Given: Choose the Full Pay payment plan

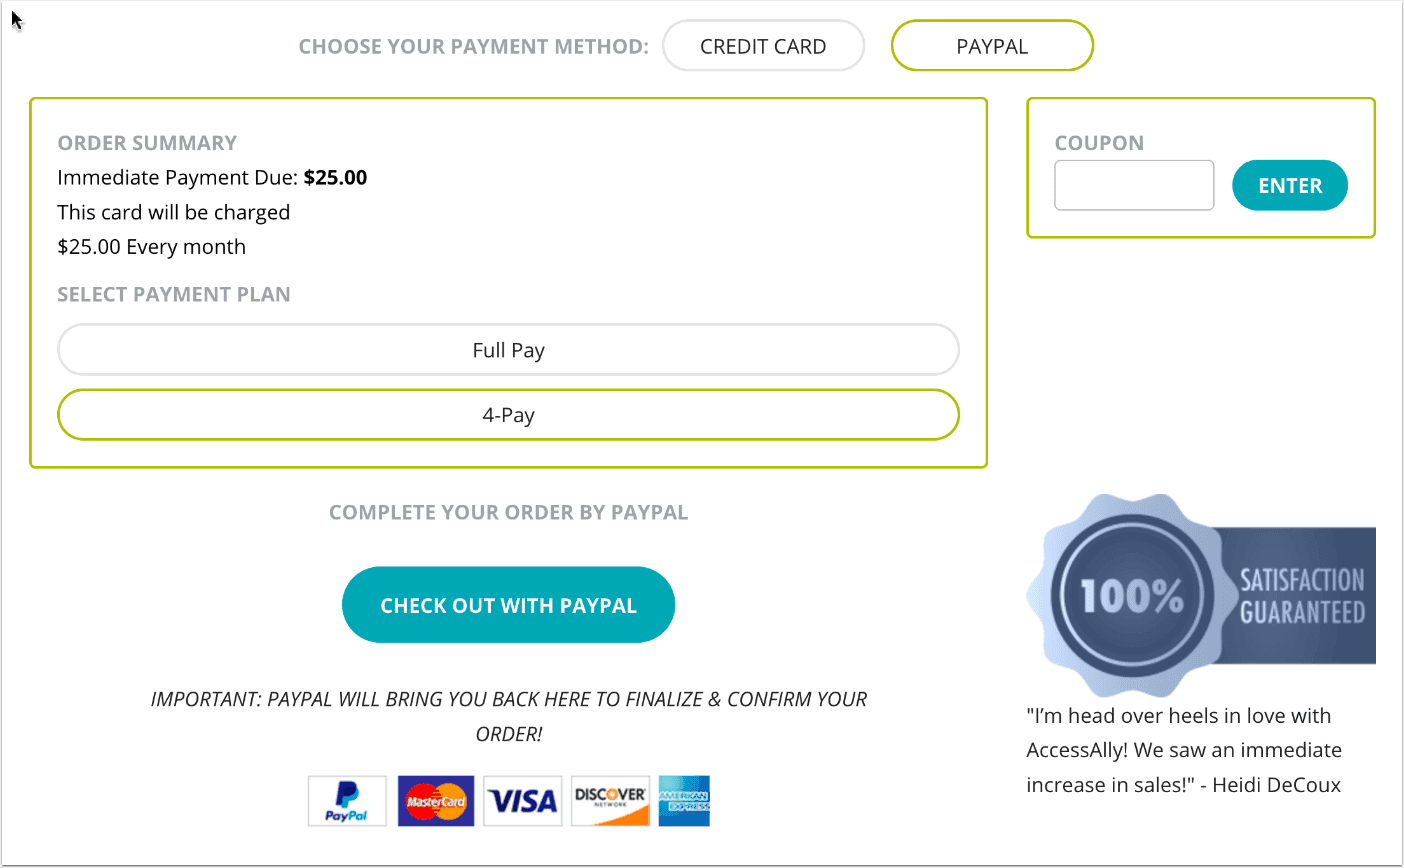Looking at the screenshot, I should [x=508, y=350].
